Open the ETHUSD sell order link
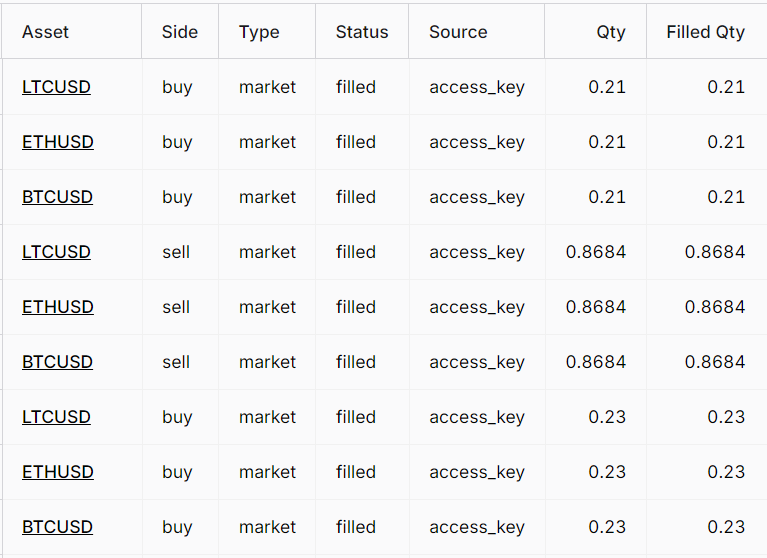767x558 pixels. click(58, 307)
